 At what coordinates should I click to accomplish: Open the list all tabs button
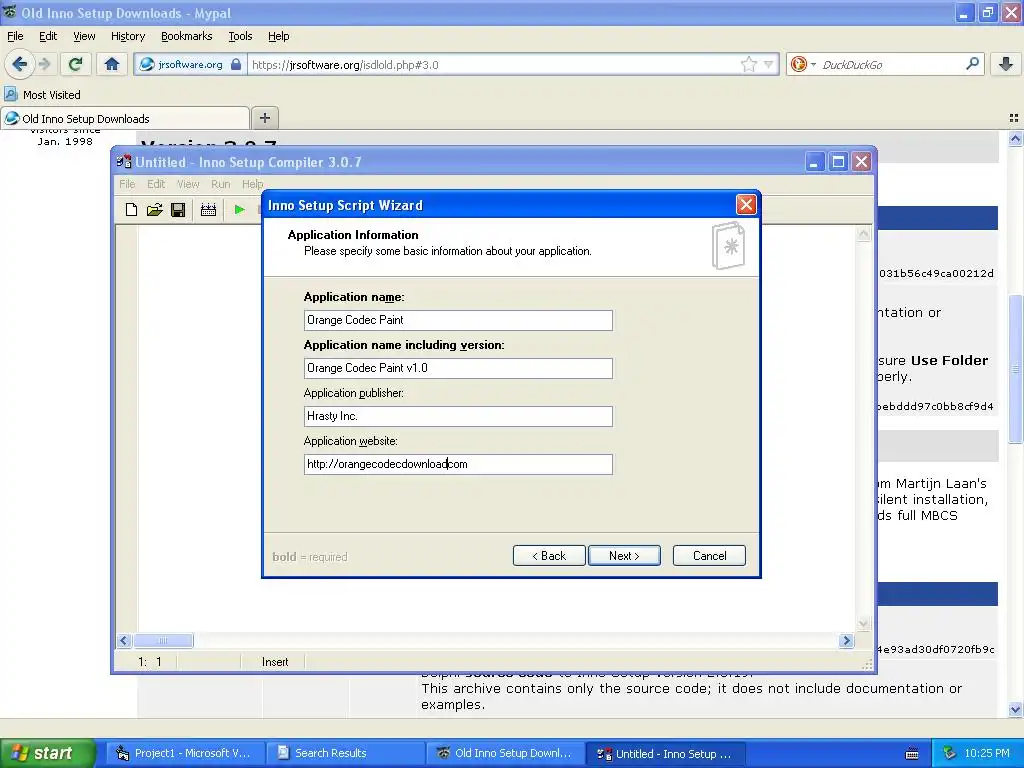pyautogui.click(x=1014, y=118)
